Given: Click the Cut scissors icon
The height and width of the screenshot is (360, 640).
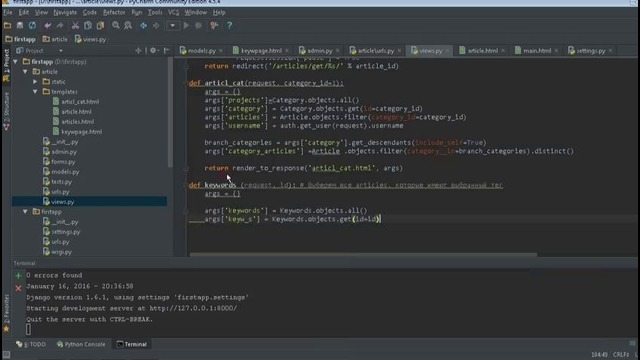Looking at the screenshot, I should [x=75, y=26].
